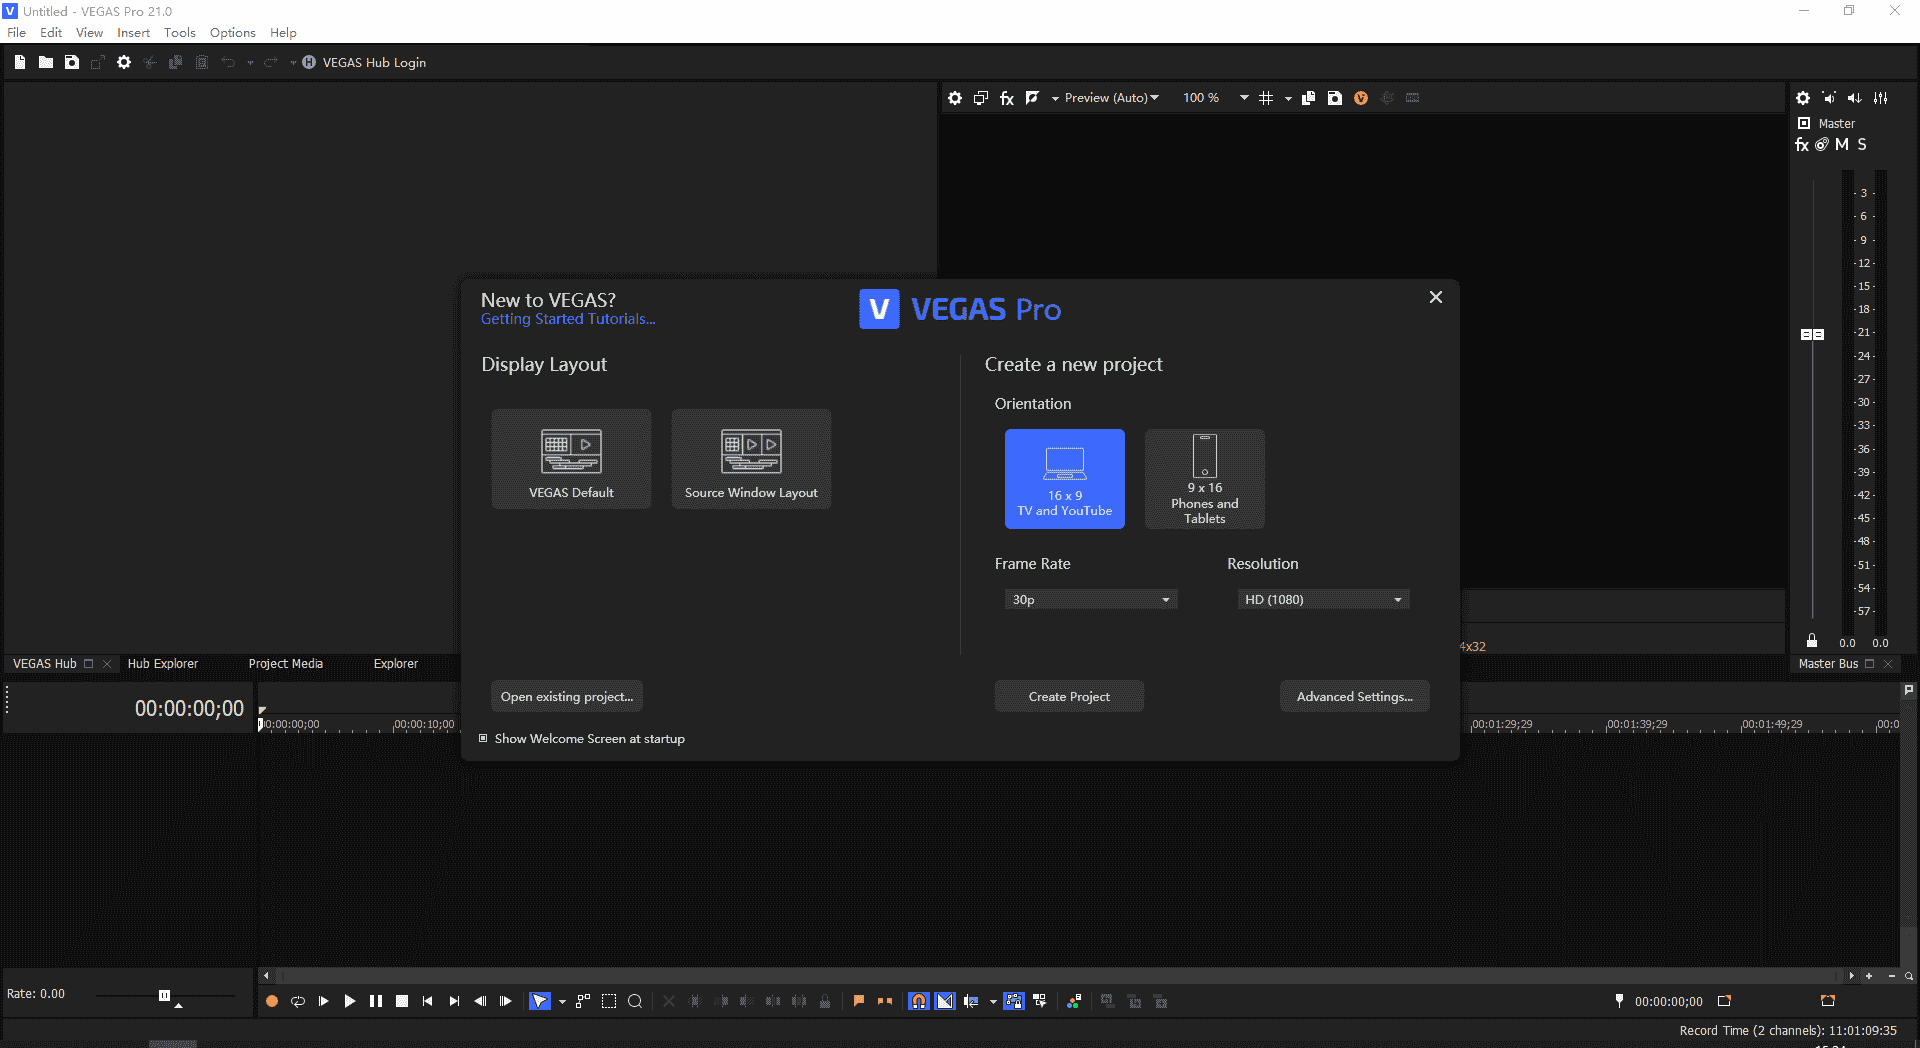This screenshot has height=1048, width=1920.
Task: Click the mixing console sliders icon
Action: click(1881, 98)
